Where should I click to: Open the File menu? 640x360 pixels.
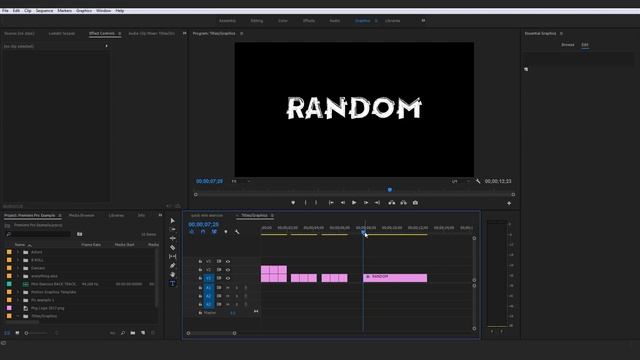pos(5,11)
